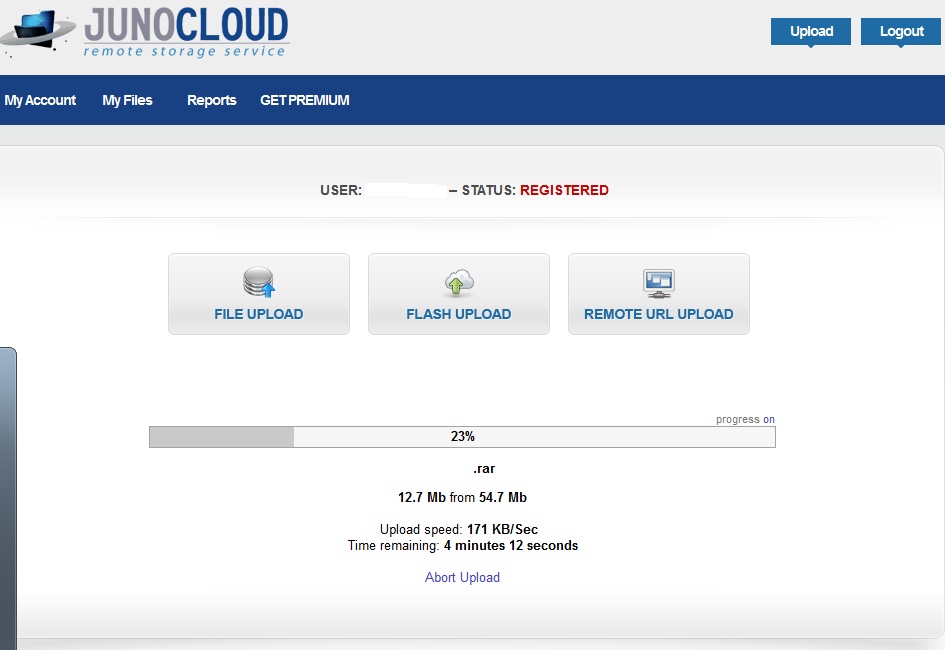Viewport: 945px width, 650px height.
Task: Open the Reports page in navigation bar
Action: coord(211,100)
